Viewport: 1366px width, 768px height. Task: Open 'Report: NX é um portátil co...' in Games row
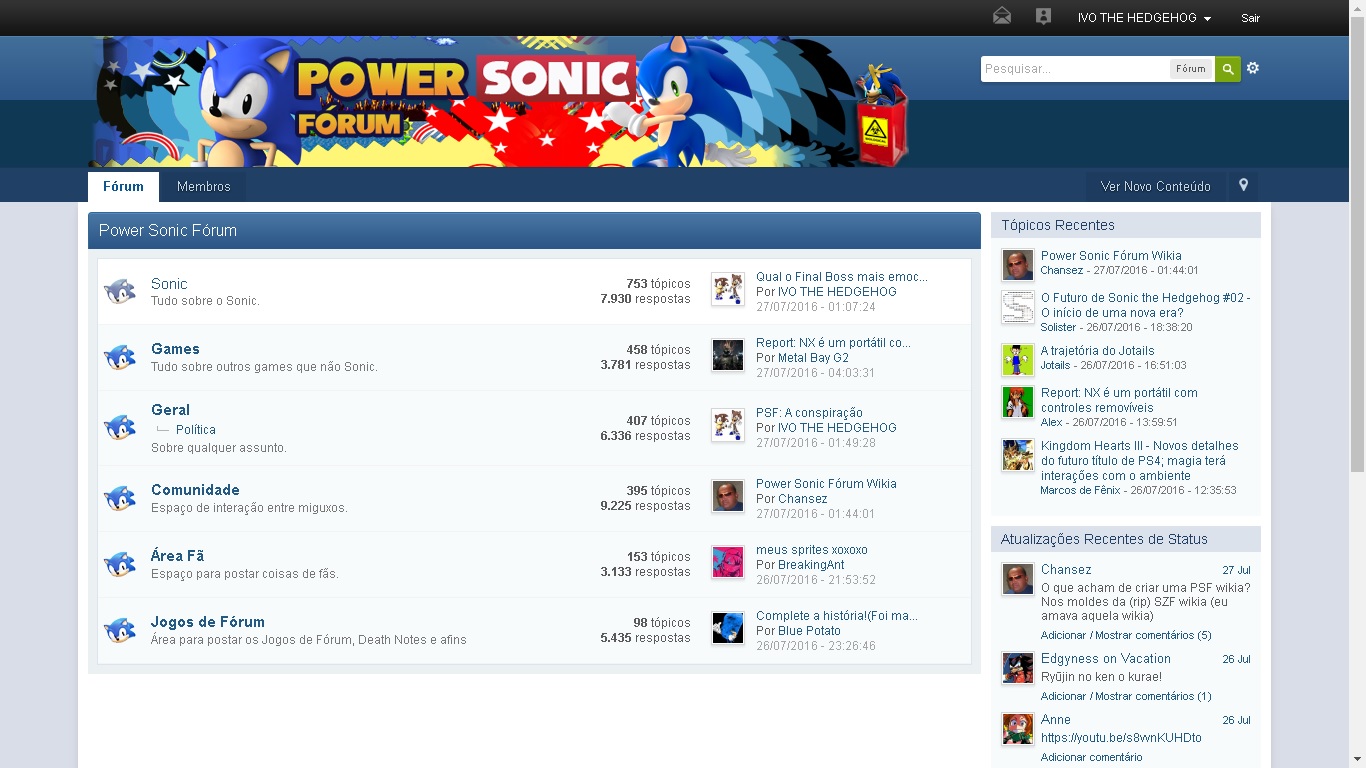(x=833, y=343)
